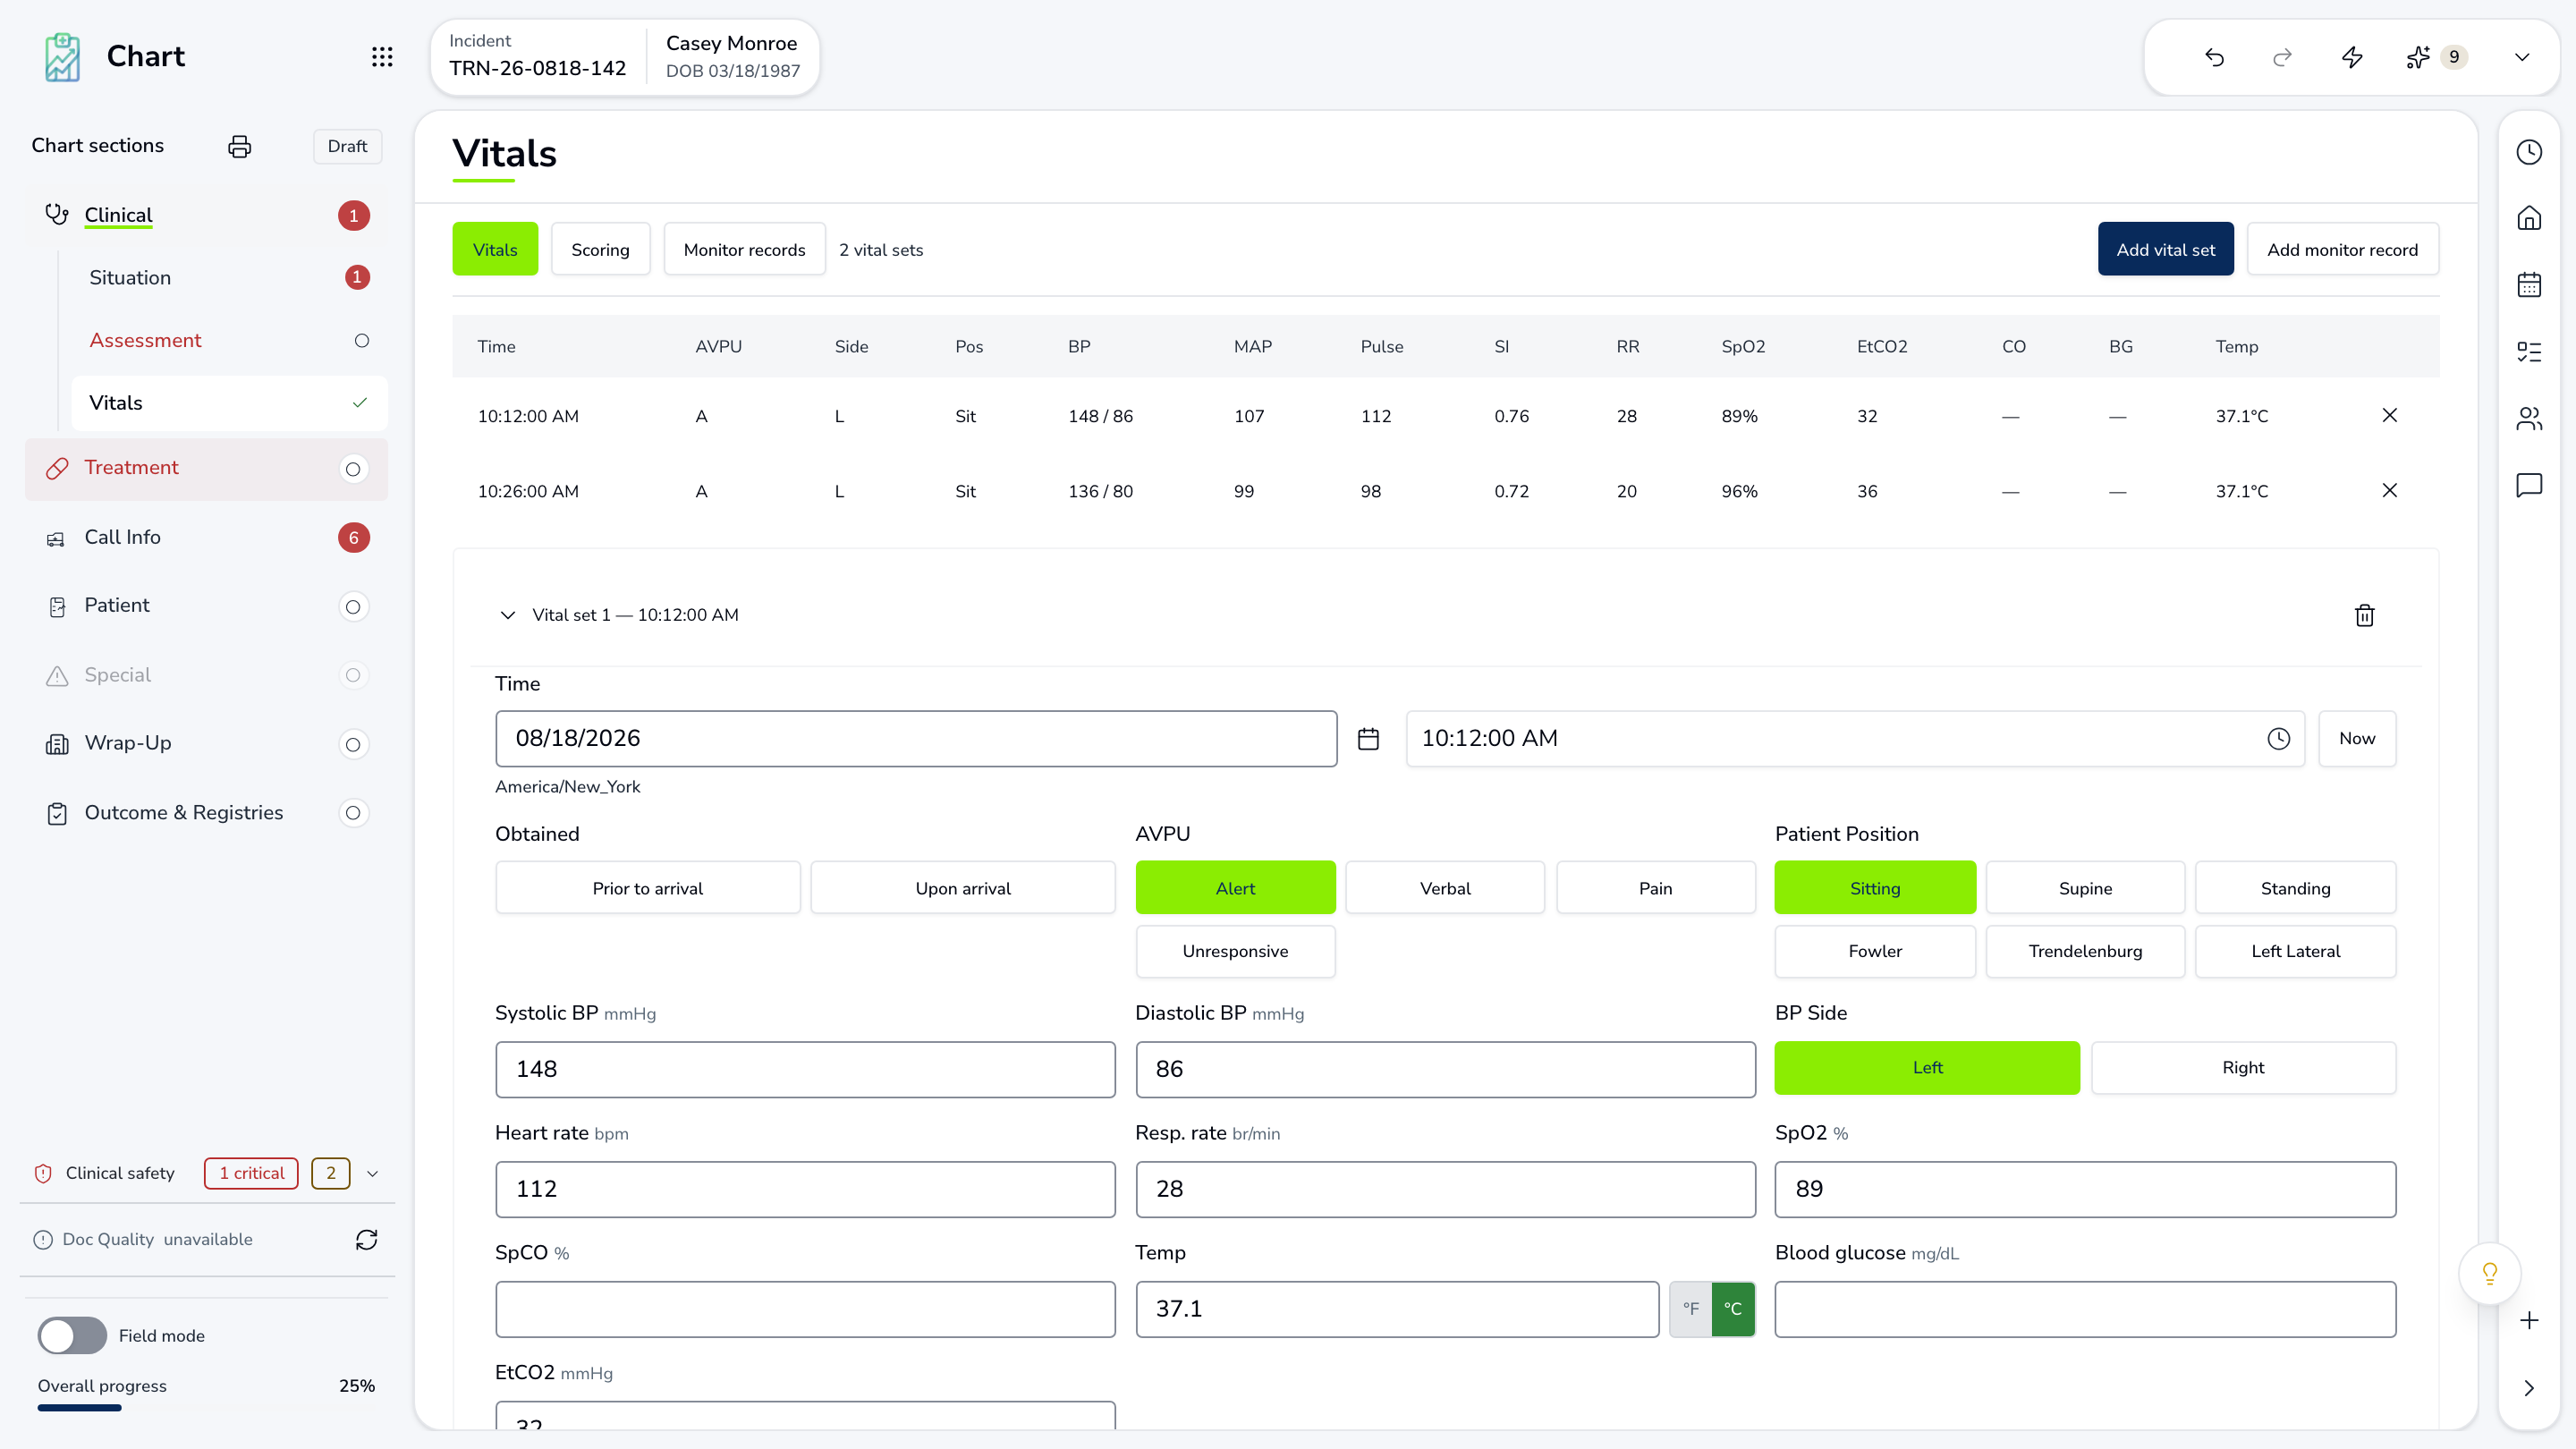
Task: Remove the 10:12:00 AM vitals row
Action: pyautogui.click(x=2389, y=415)
